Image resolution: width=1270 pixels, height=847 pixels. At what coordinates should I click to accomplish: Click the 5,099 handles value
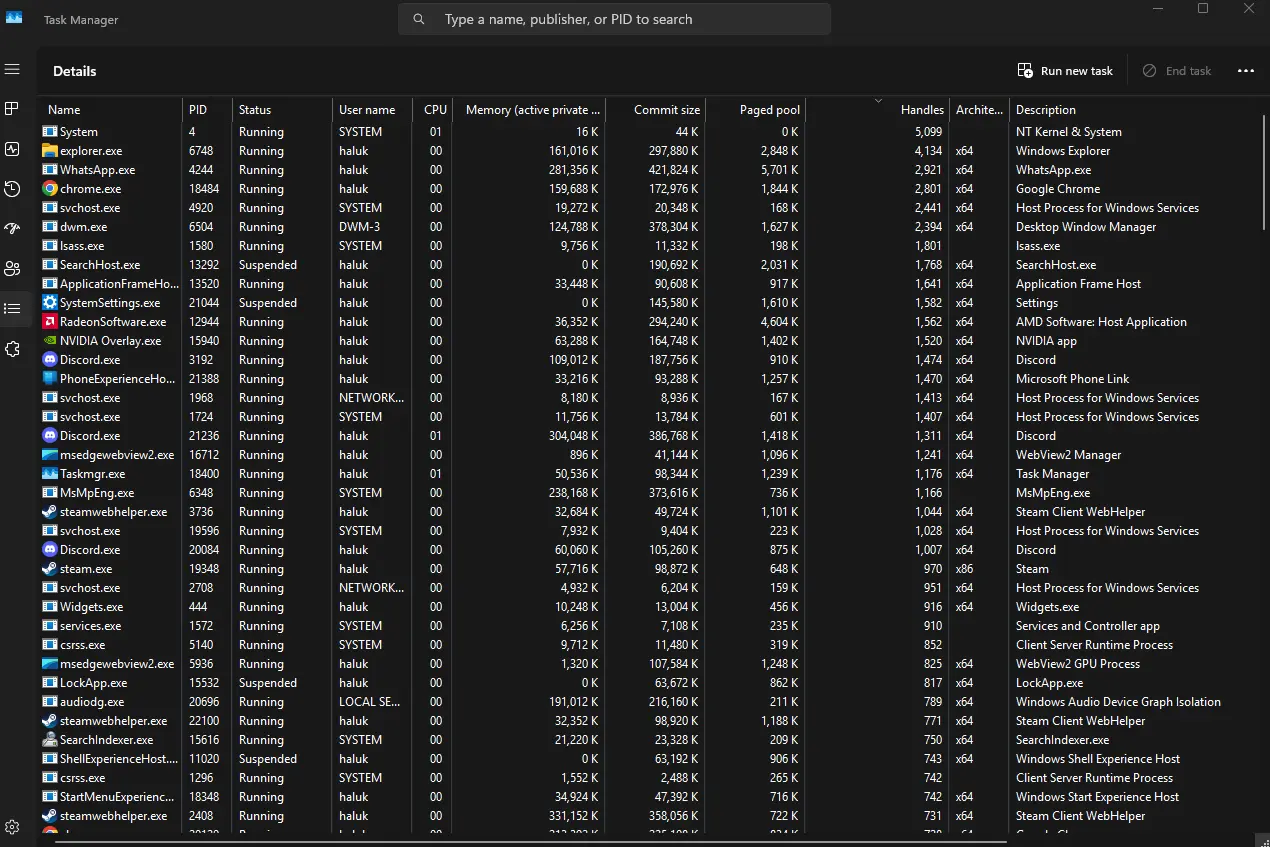click(x=928, y=132)
